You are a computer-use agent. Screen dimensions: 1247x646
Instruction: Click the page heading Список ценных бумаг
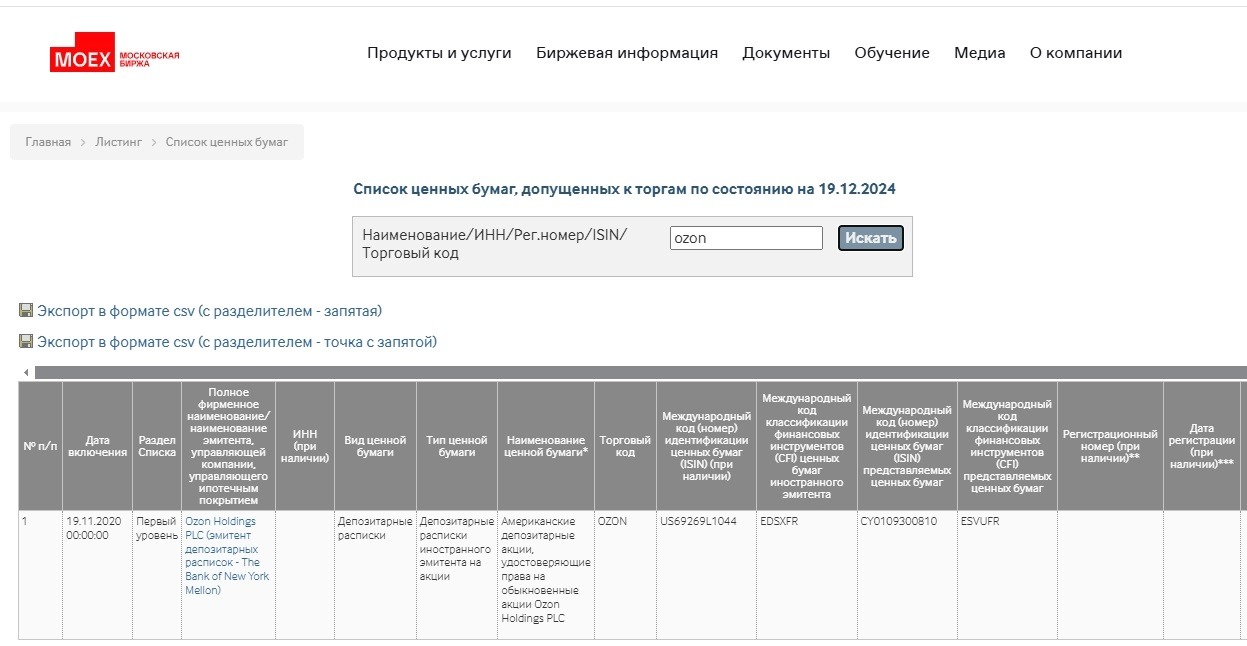point(625,188)
